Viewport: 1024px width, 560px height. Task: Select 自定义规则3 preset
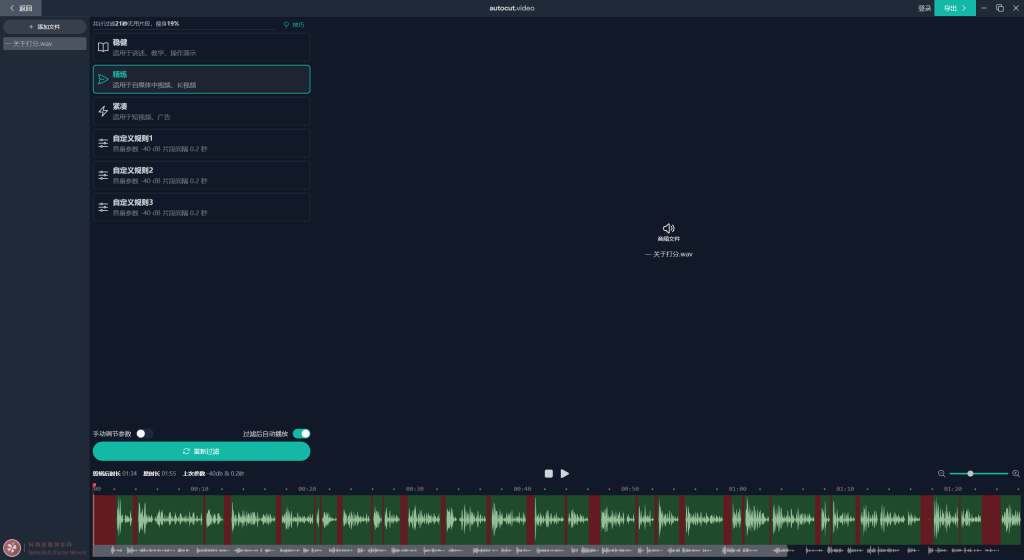201,207
